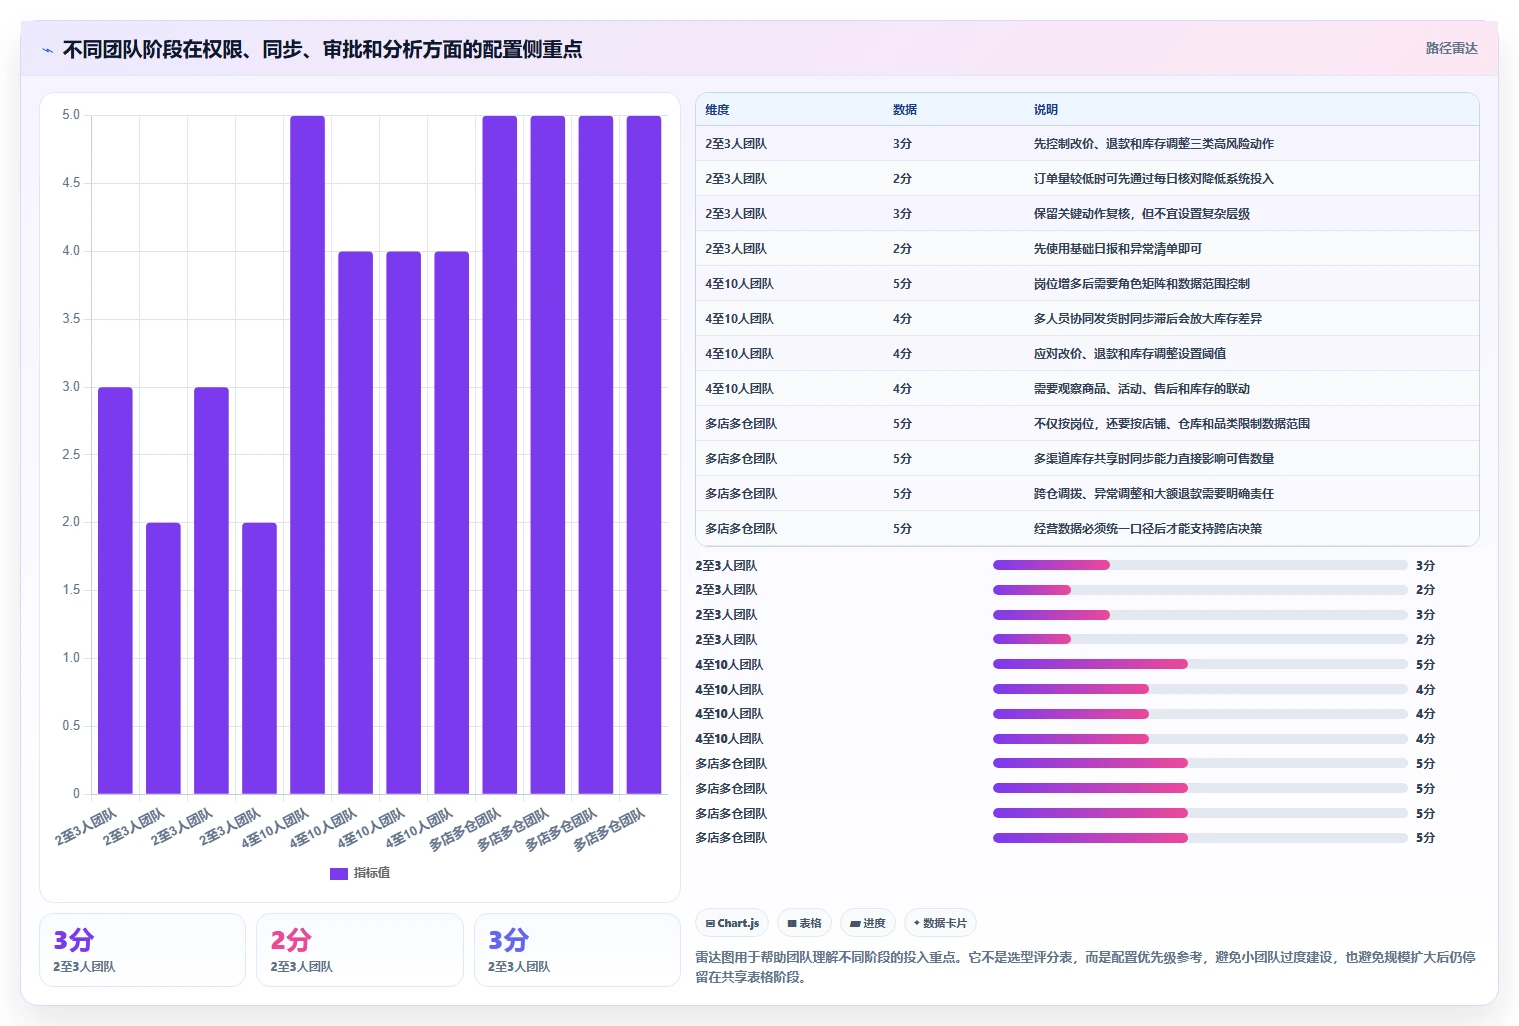The height and width of the screenshot is (1026, 1519).
Task: Click the 0.5 y-axis label
Action: point(71,726)
